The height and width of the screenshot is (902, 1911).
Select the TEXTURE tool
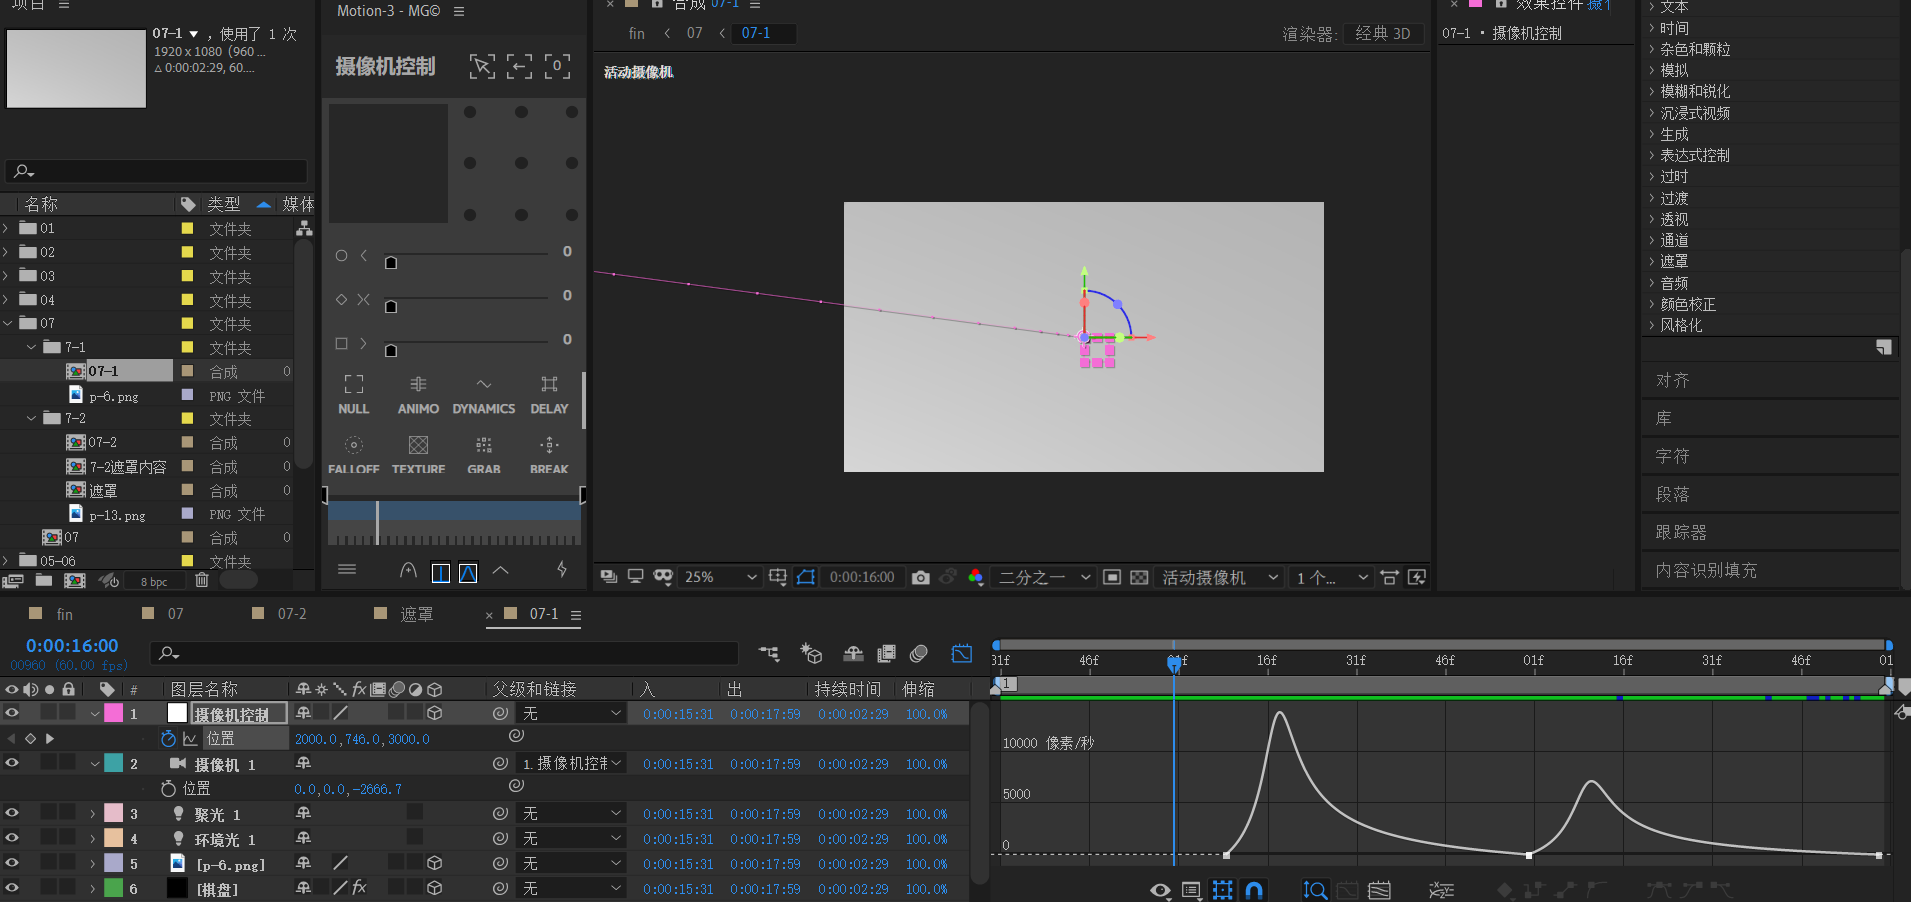pyautogui.click(x=418, y=455)
